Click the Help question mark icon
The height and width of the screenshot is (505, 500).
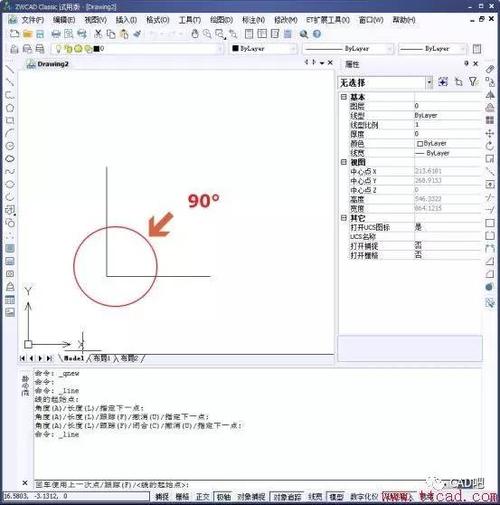317,34
